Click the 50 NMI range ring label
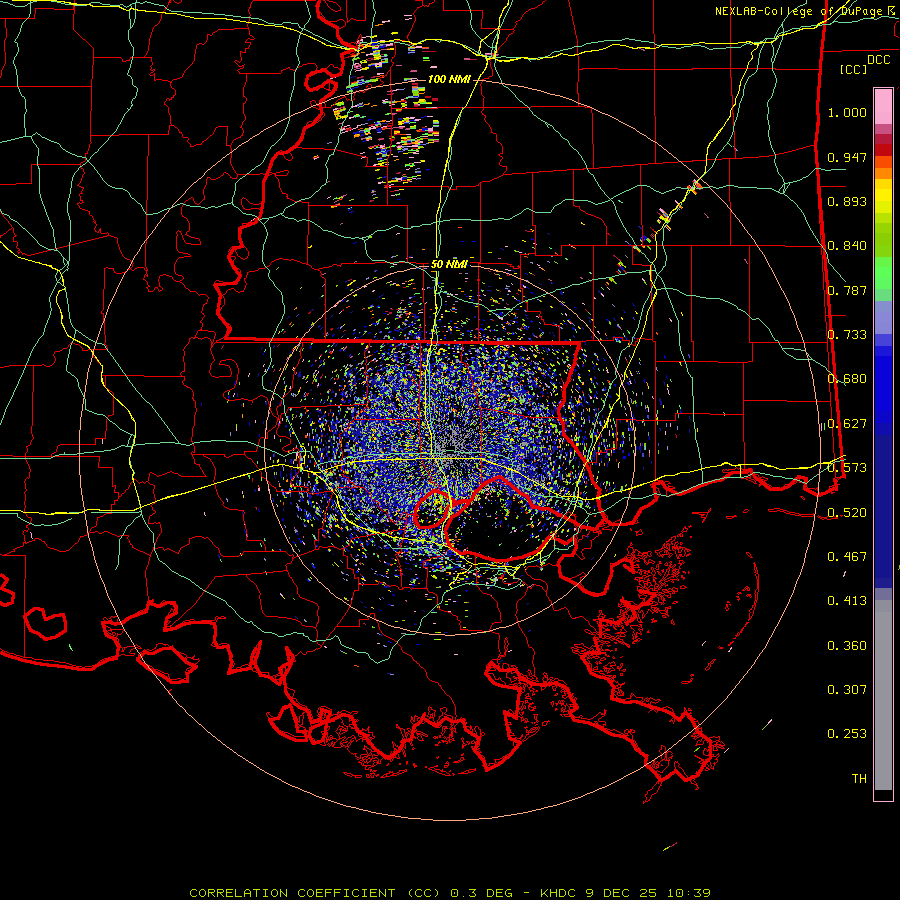The image size is (900, 900). [x=449, y=264]
